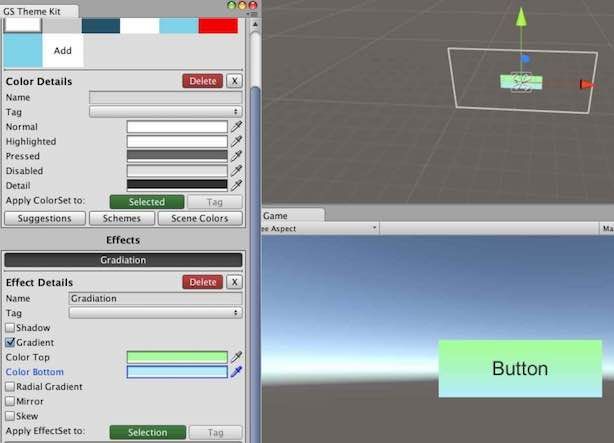Image resolution: width=614 pixels, height=443 pixels.
Task: Open the Color Bottom blue field
Action: click(x=177, y=372)
